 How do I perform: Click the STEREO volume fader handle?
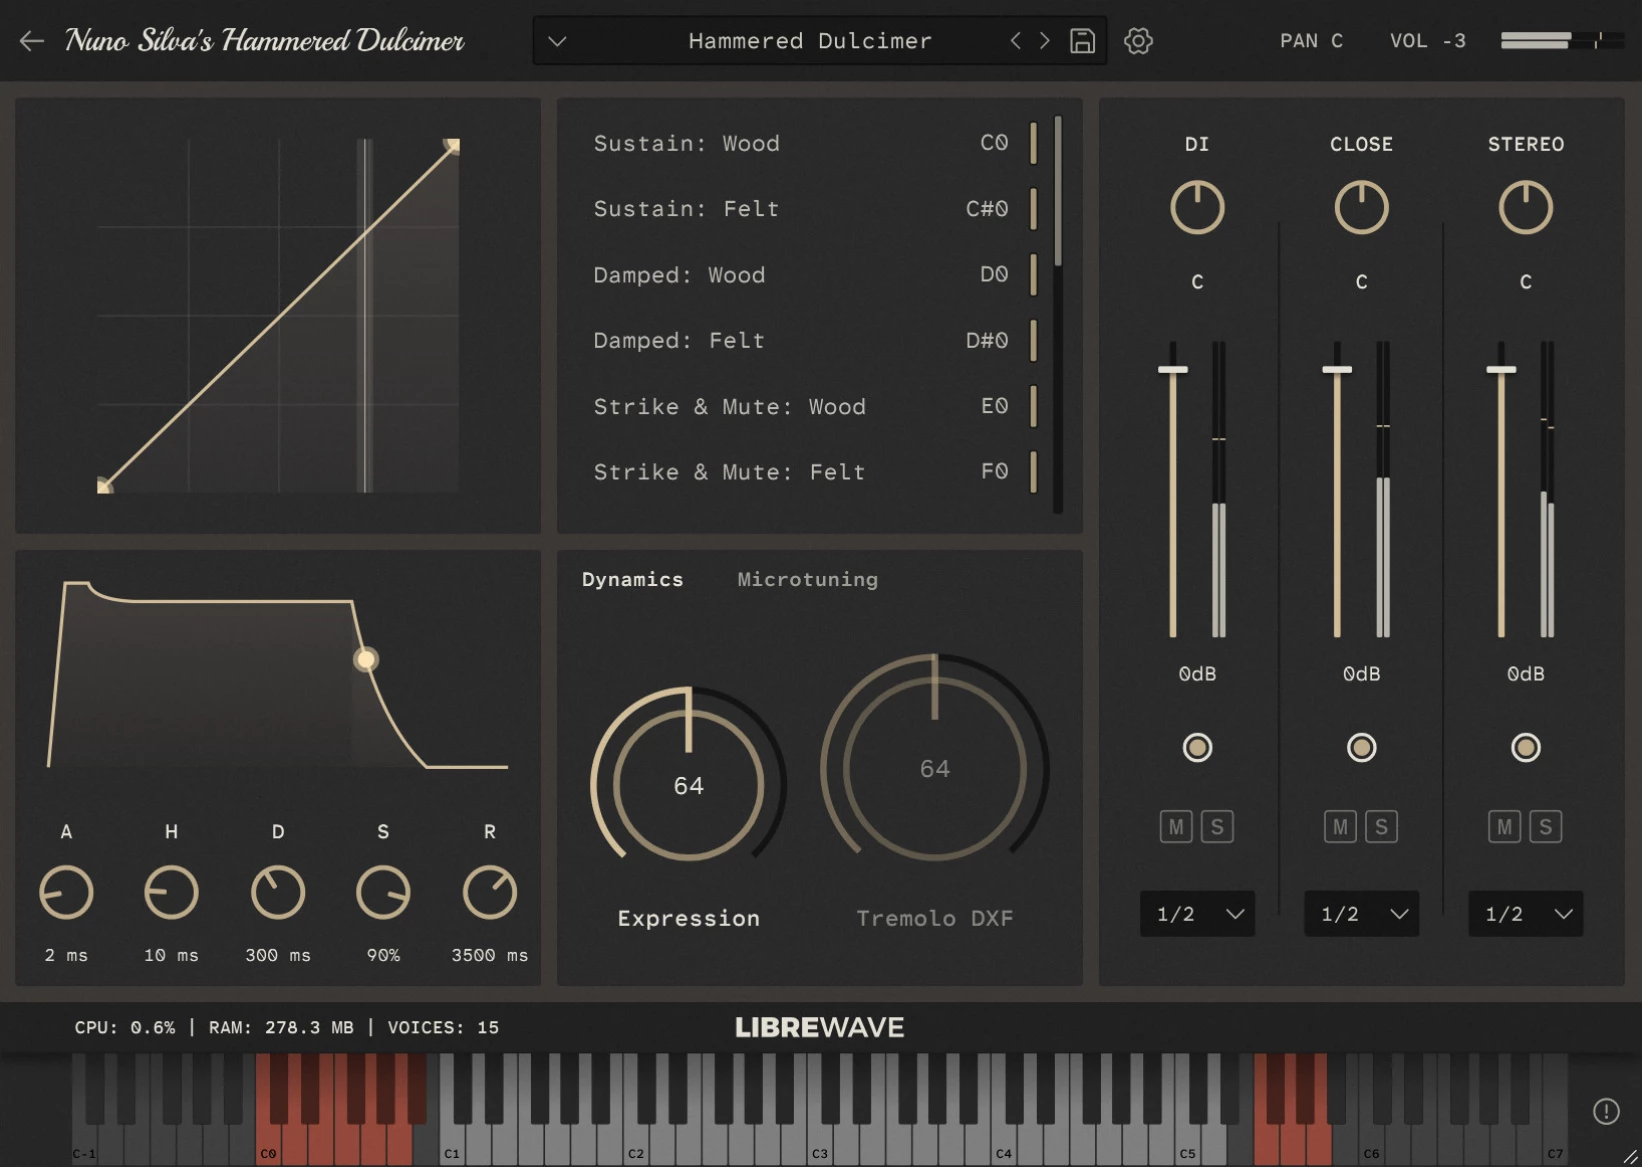point(1501,370)
